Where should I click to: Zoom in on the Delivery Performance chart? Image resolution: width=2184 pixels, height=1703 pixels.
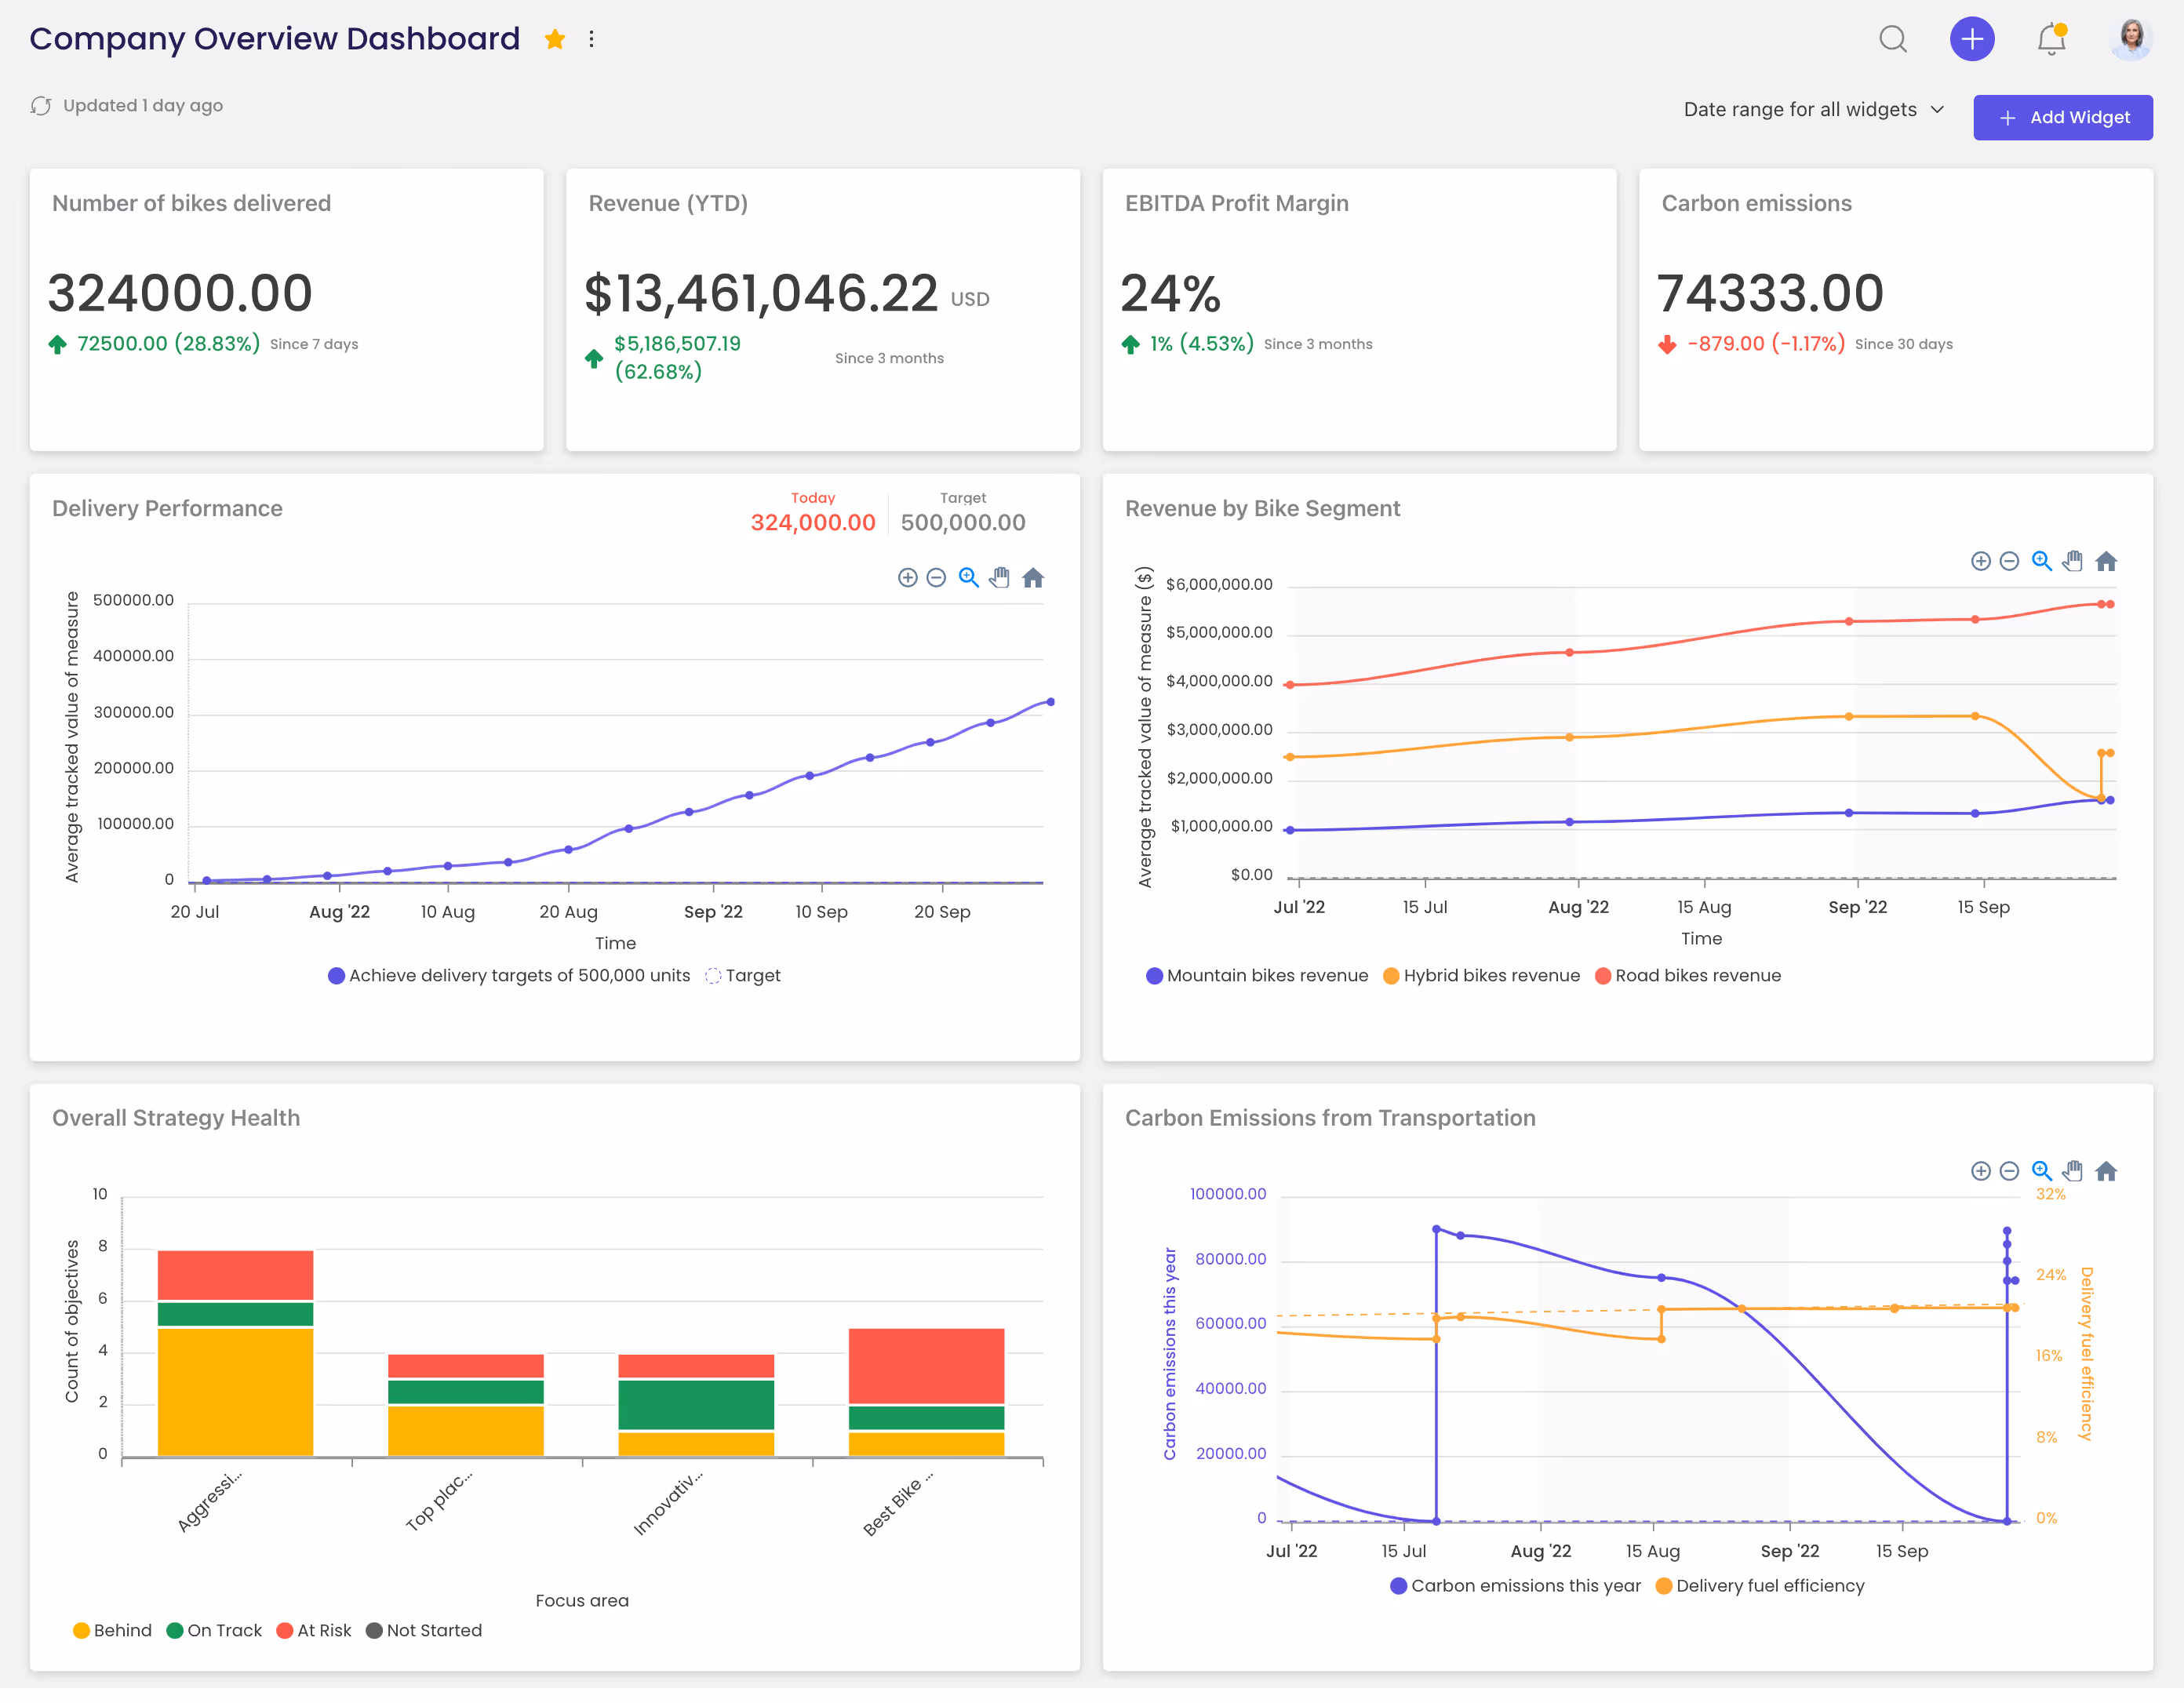pos(907,577)
